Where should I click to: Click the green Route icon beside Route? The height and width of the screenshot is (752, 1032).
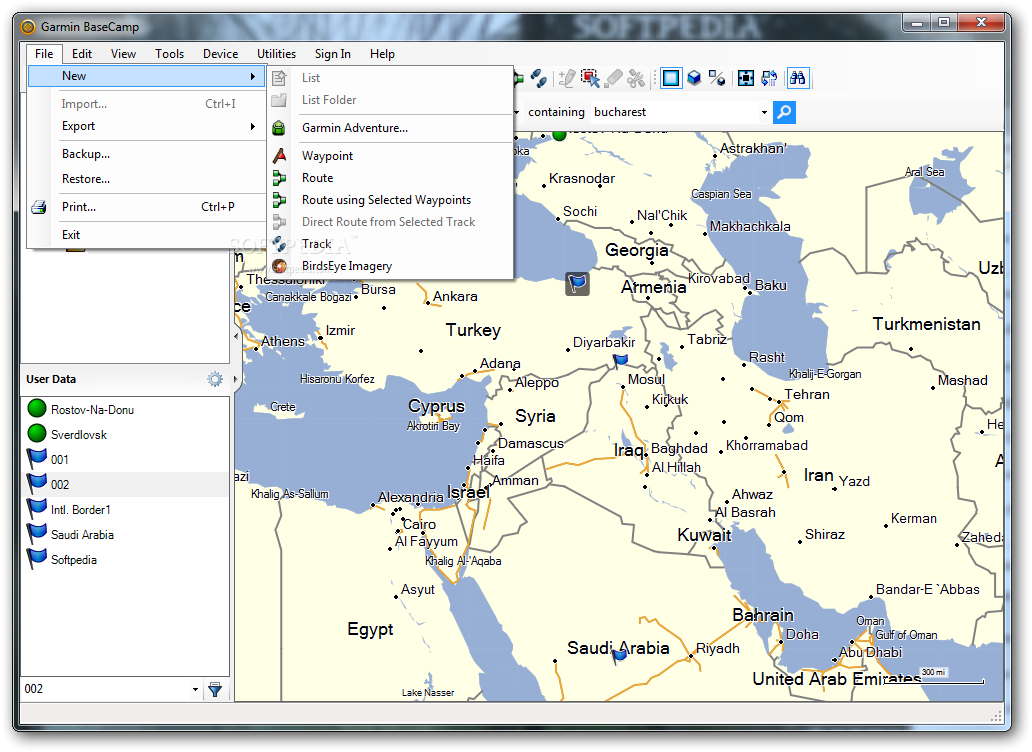point(279,178)
